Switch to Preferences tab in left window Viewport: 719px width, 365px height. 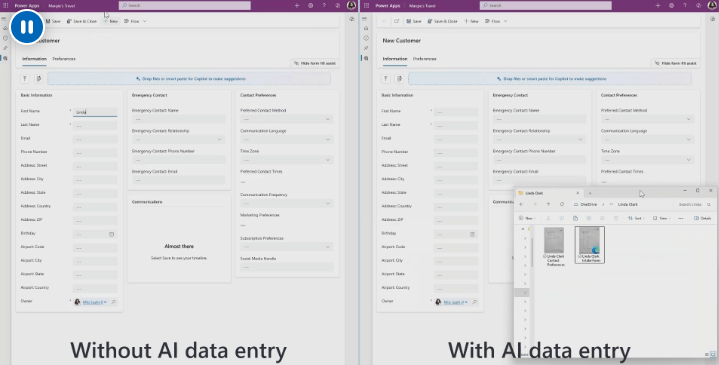(x=64, y=59)
